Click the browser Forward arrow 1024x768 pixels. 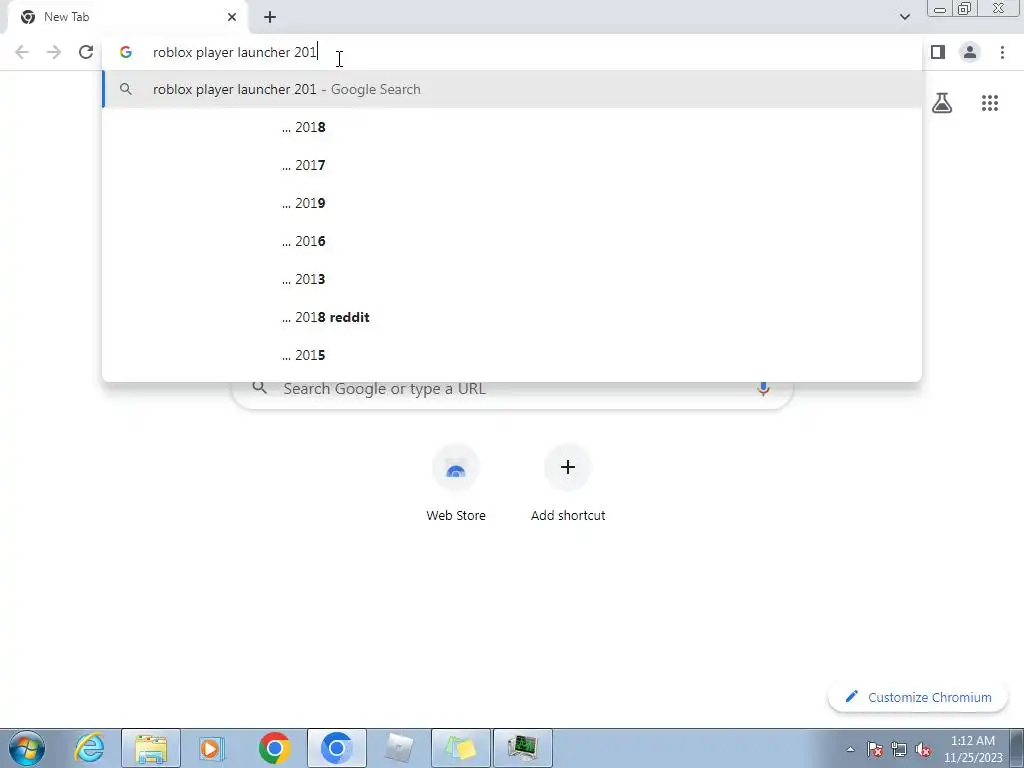point(54,52)
